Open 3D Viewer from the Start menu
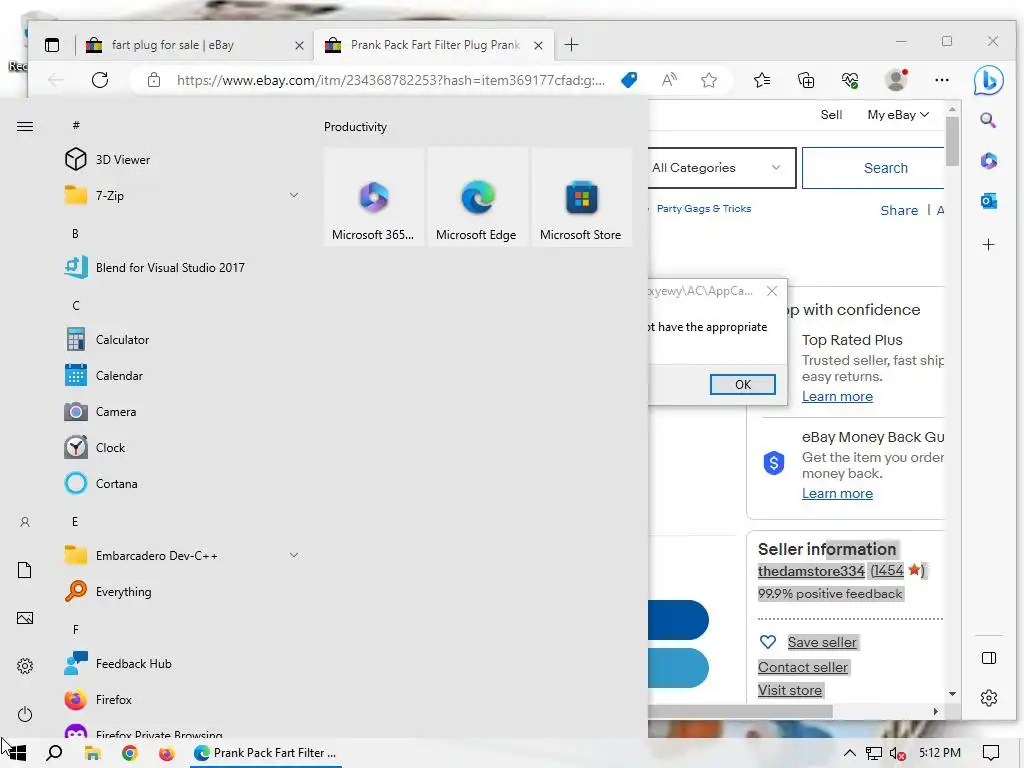This screenshot has width=1024, height=768. [183, 159]
